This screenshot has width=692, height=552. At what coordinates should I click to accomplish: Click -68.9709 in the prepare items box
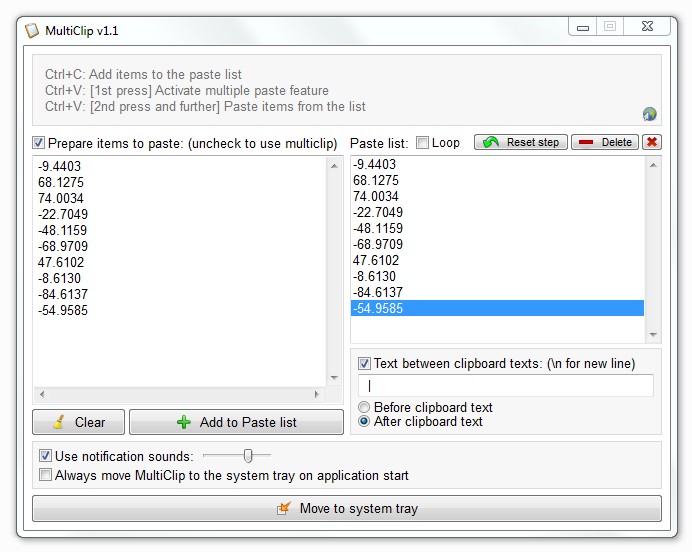[x=63, y=246]
